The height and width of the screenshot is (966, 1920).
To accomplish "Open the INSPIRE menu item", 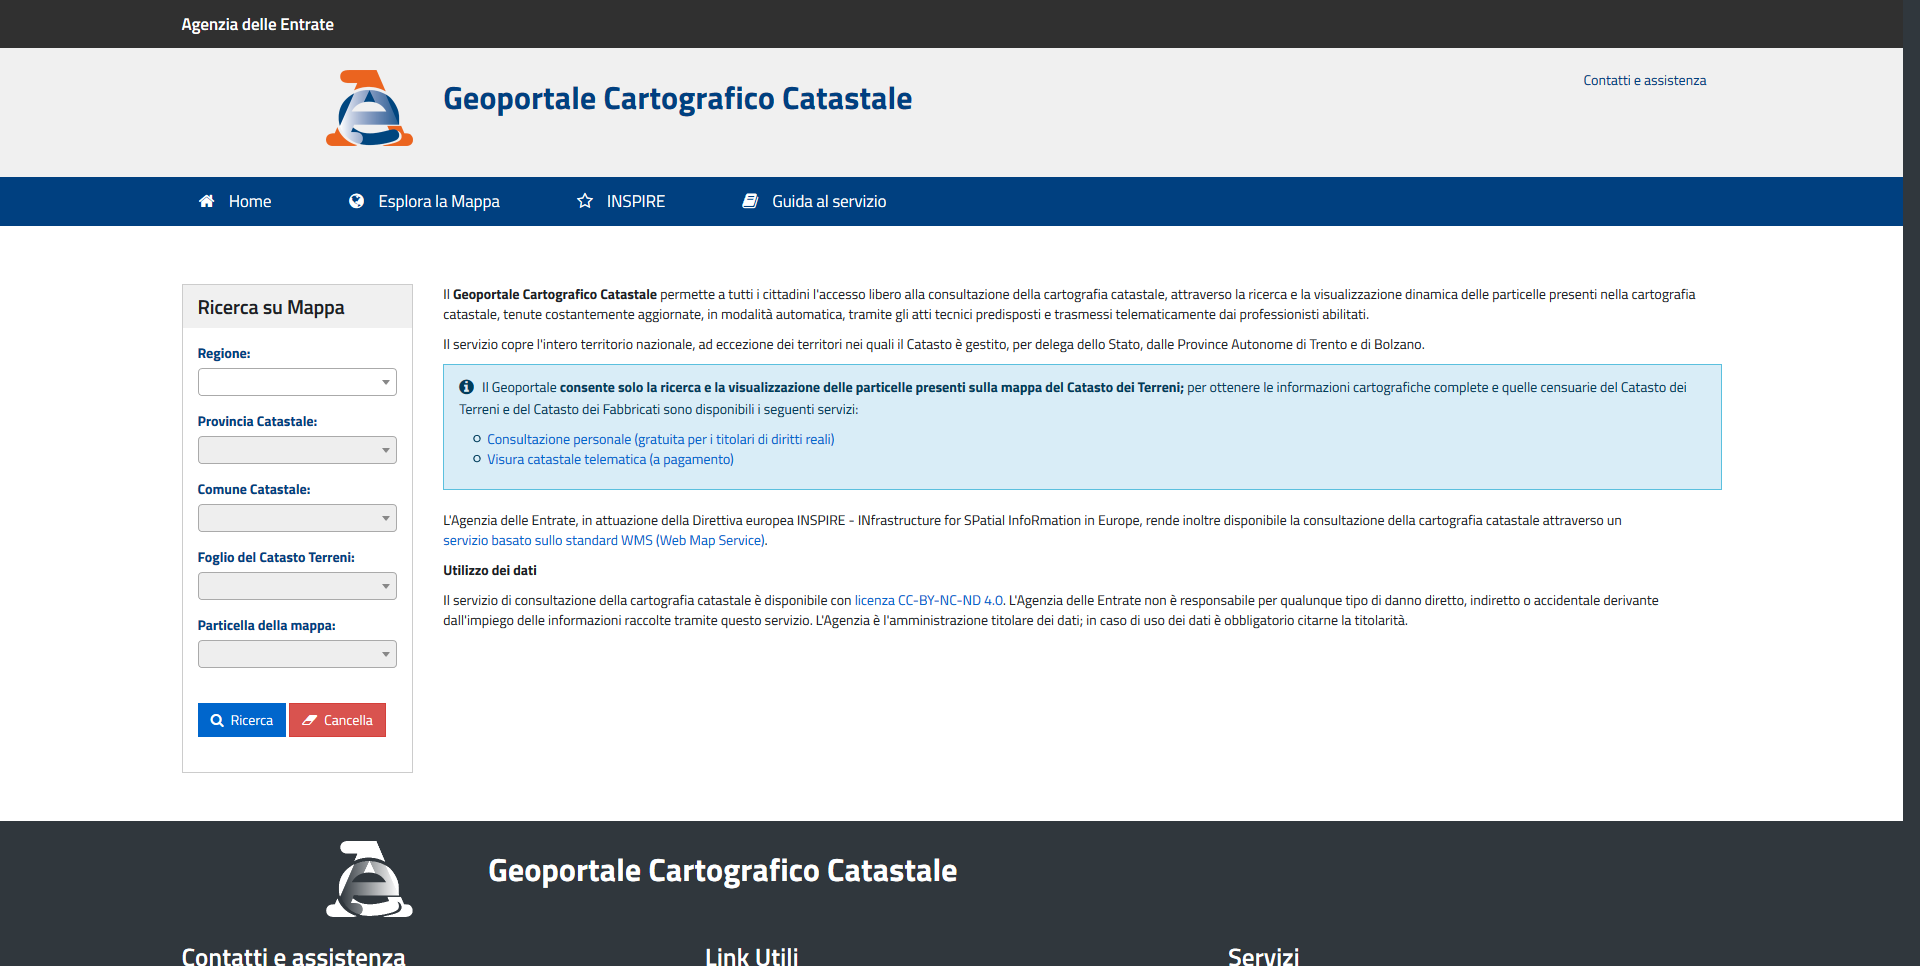I will click(x=621, y=201).
